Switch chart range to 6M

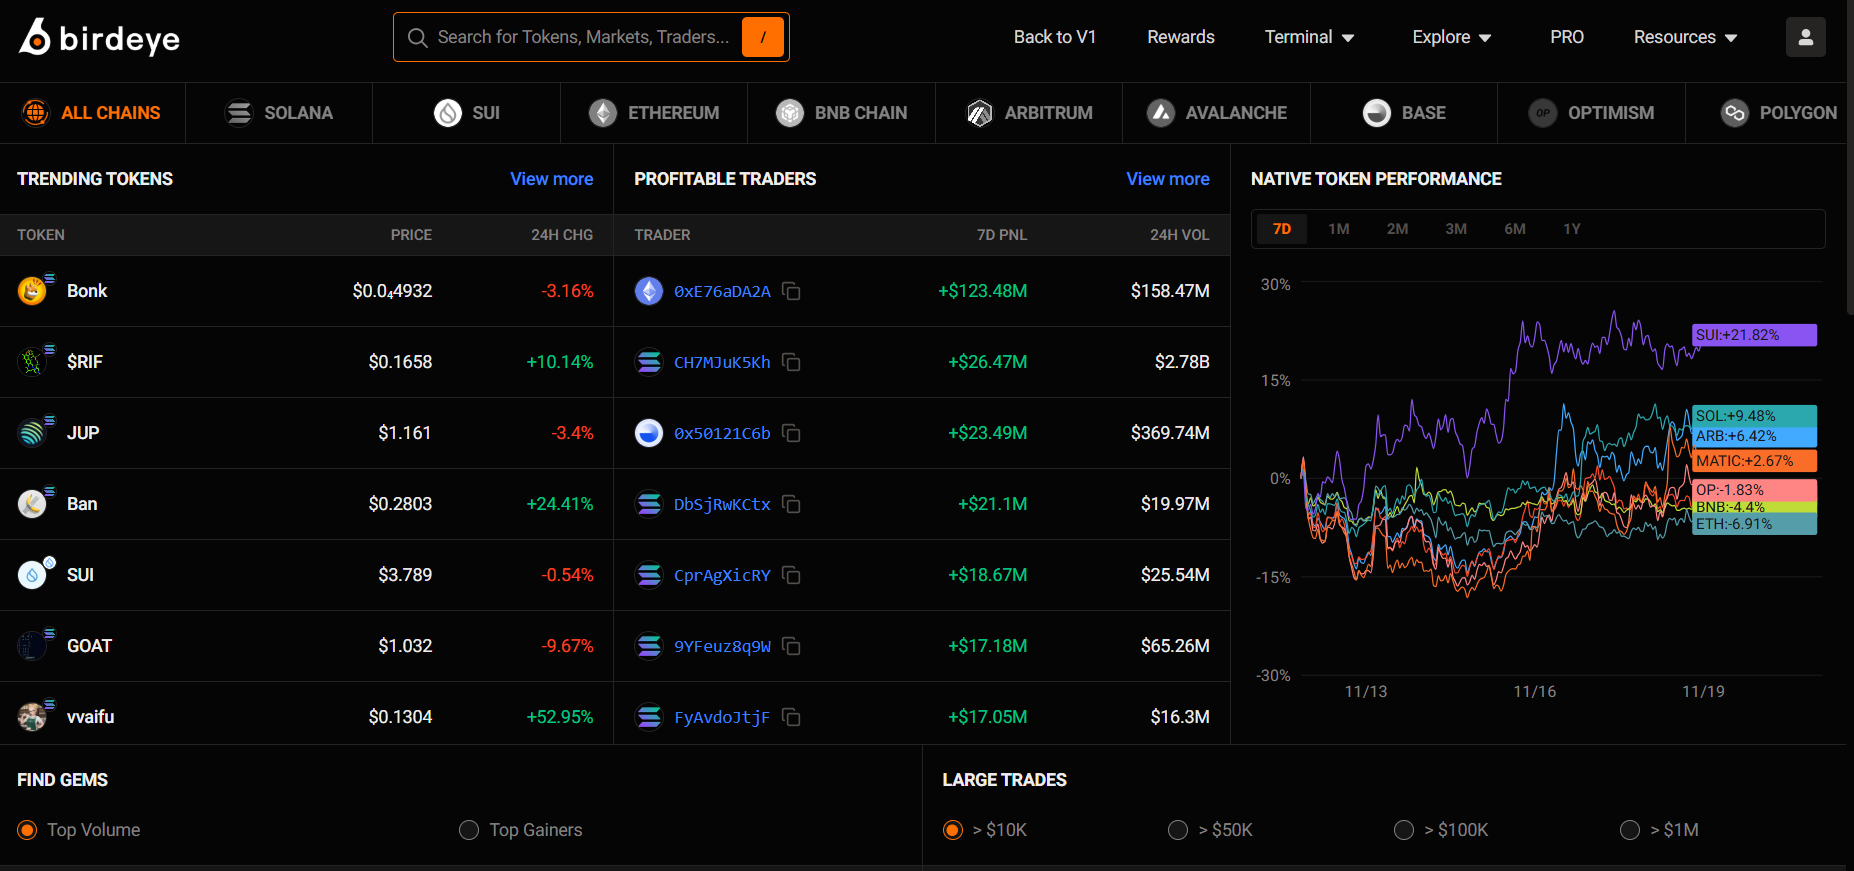[x=1515, y=229]
